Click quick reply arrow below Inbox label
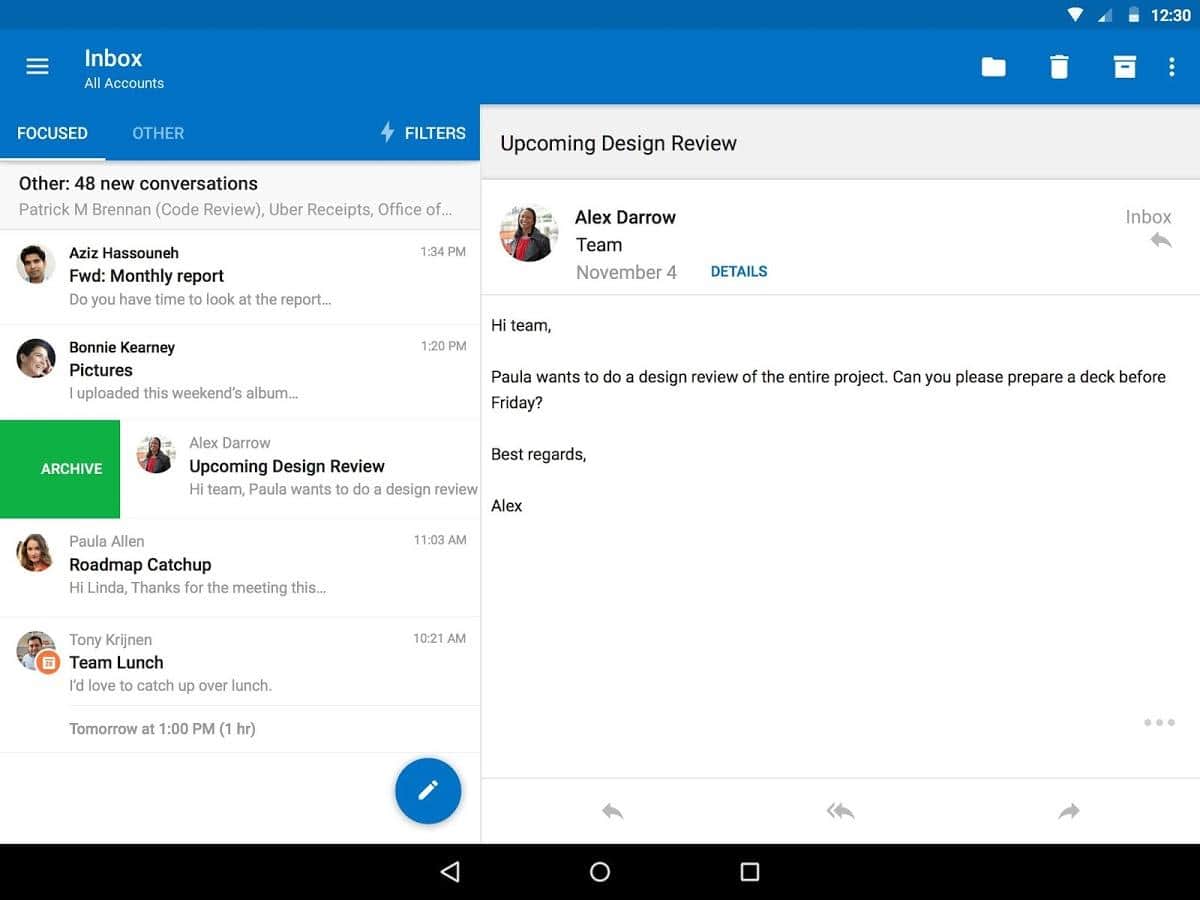The width and height of the screenshot is (1200, 900). [1160, 240]
